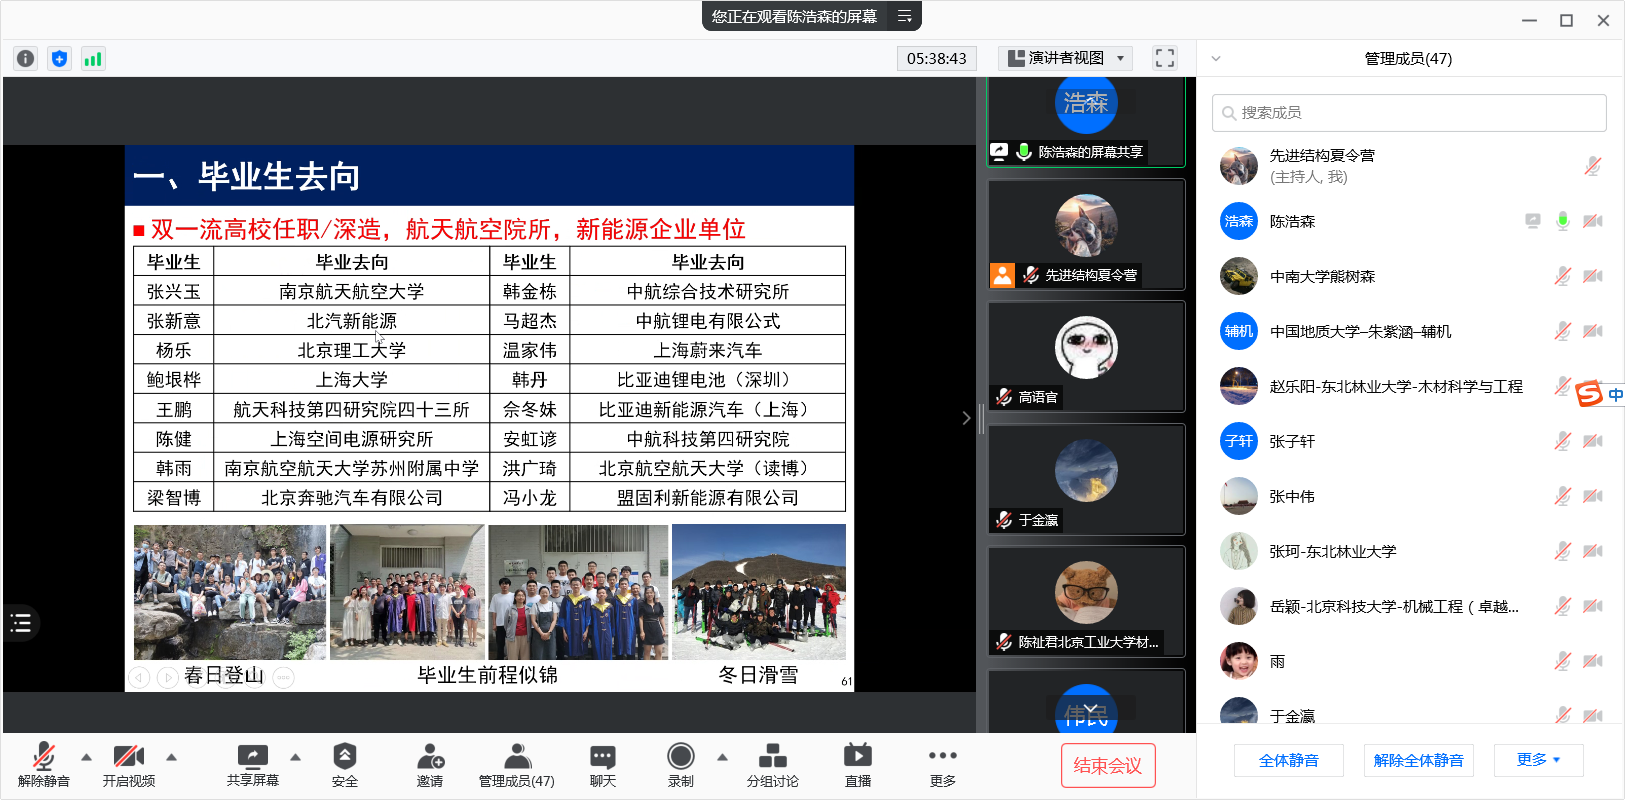Open the 更多 menu in bottom toolbar
This screenshot has width=1625, height=800.
tap(942, 765)
